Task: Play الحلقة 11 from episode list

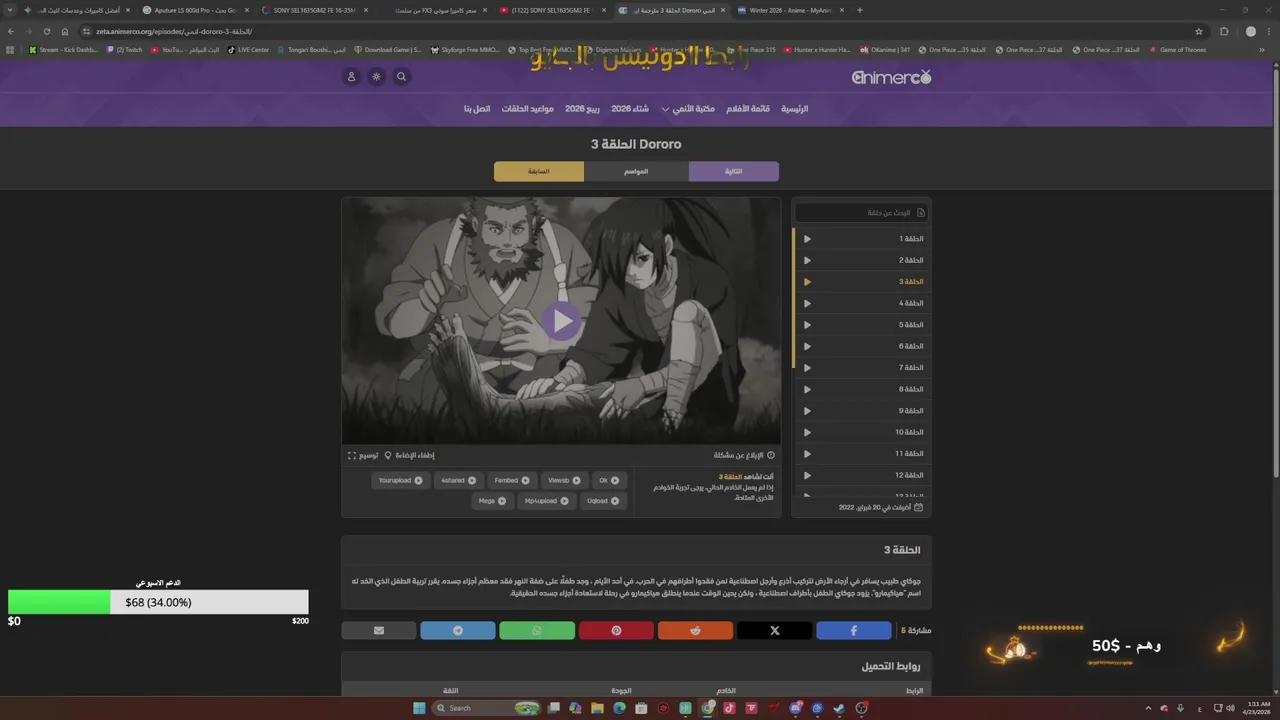Action: click(x=863, y=454)
